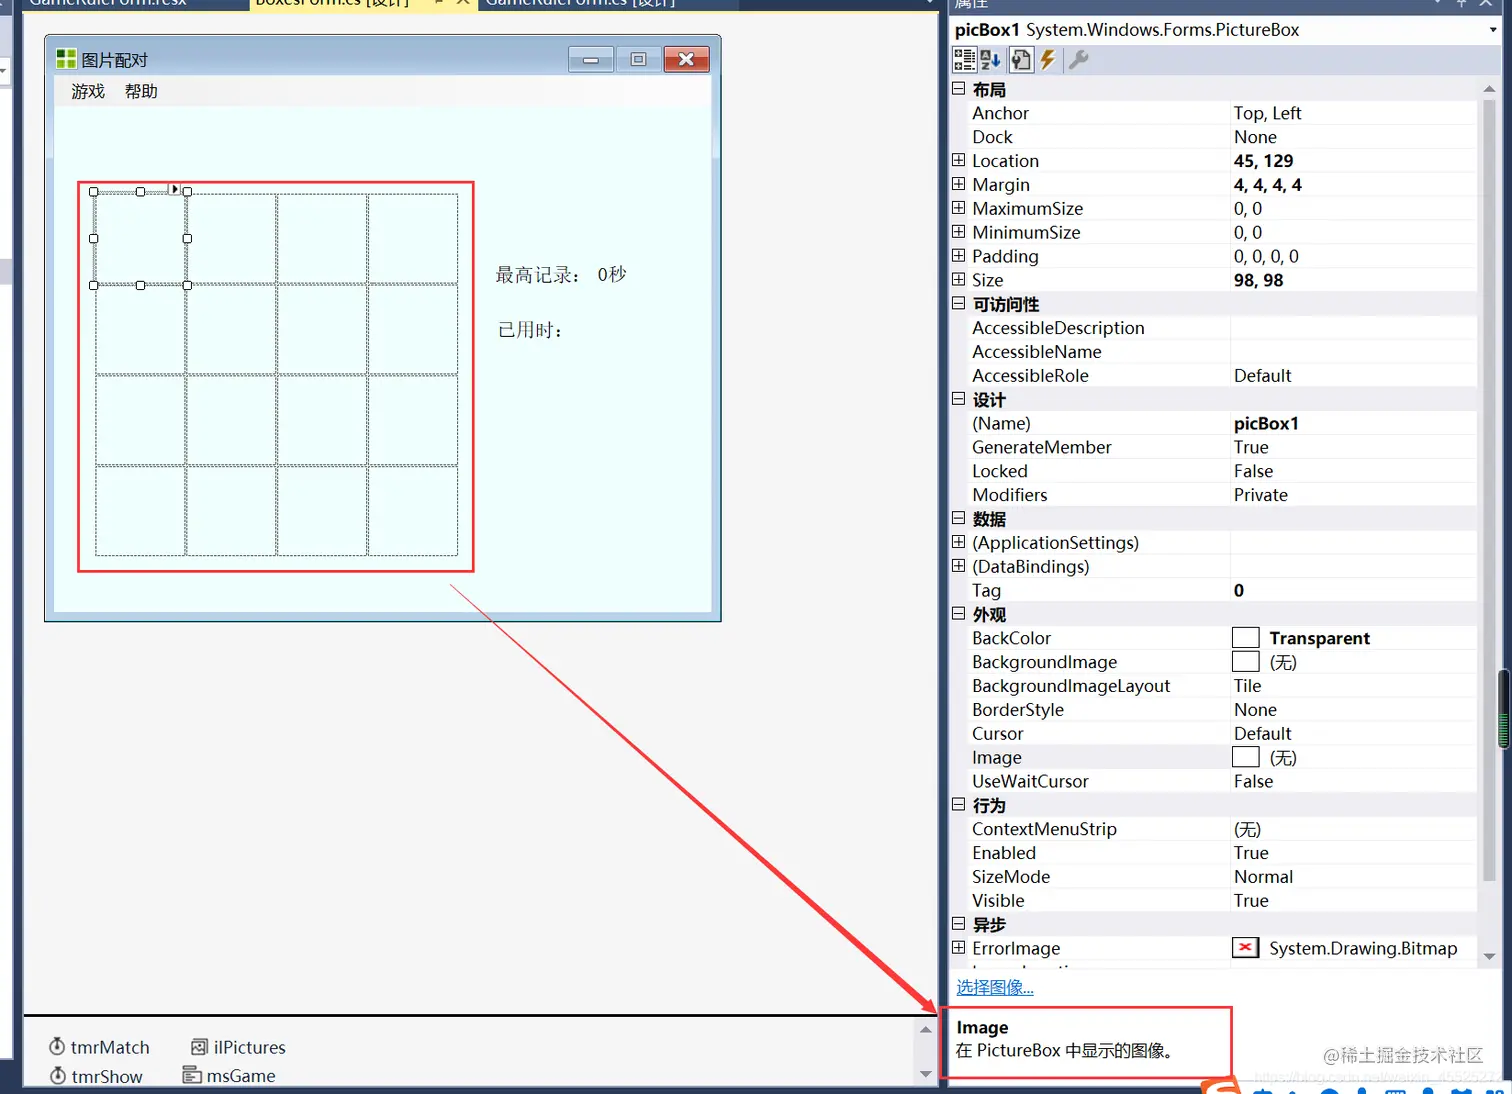The height and width of the screenshot is (1094, 1512).
Task: Expand the Margin property
Action: click(958, 184)
